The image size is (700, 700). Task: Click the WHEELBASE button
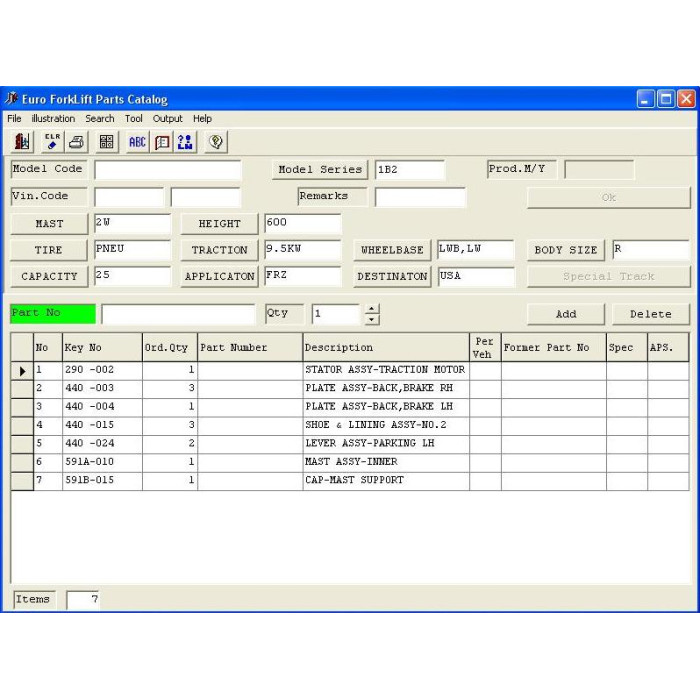click(392, 250)
